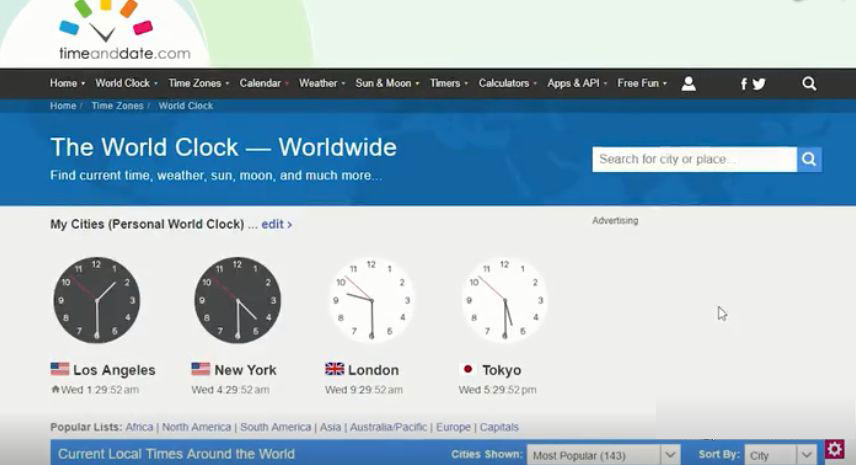Expand the Sort By City dropdown

pyautogui.click(x=782, y=455)
